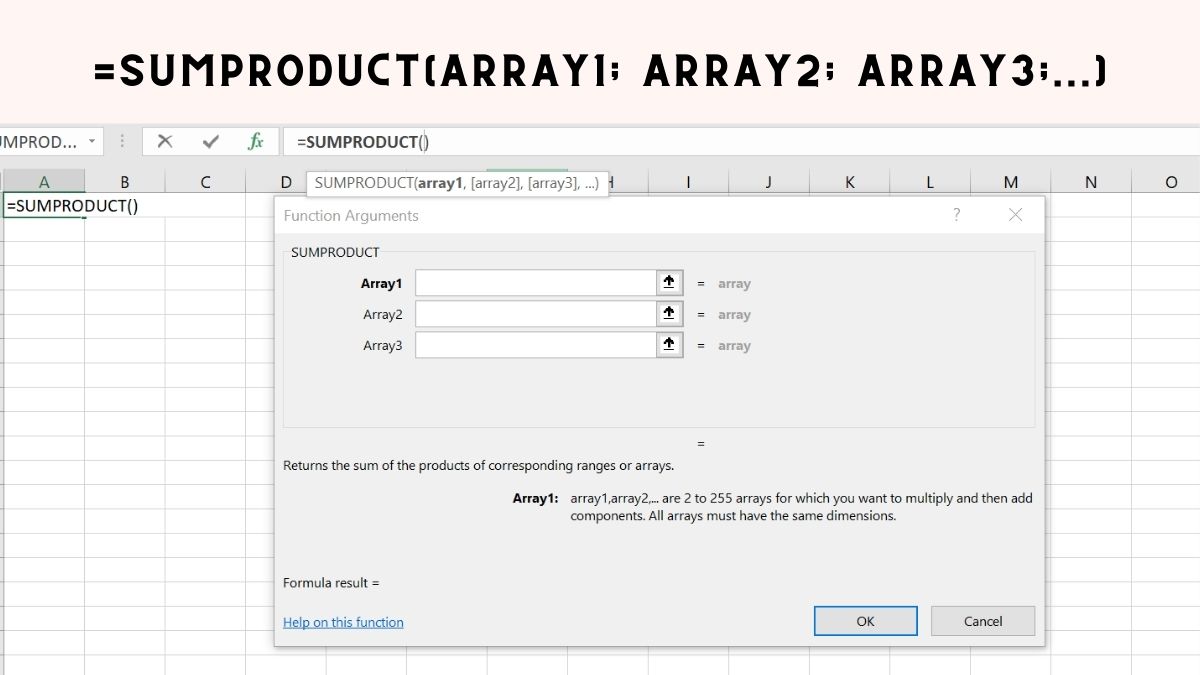Select column A header
Screen dimensions: 1200x675
point(44,182)
